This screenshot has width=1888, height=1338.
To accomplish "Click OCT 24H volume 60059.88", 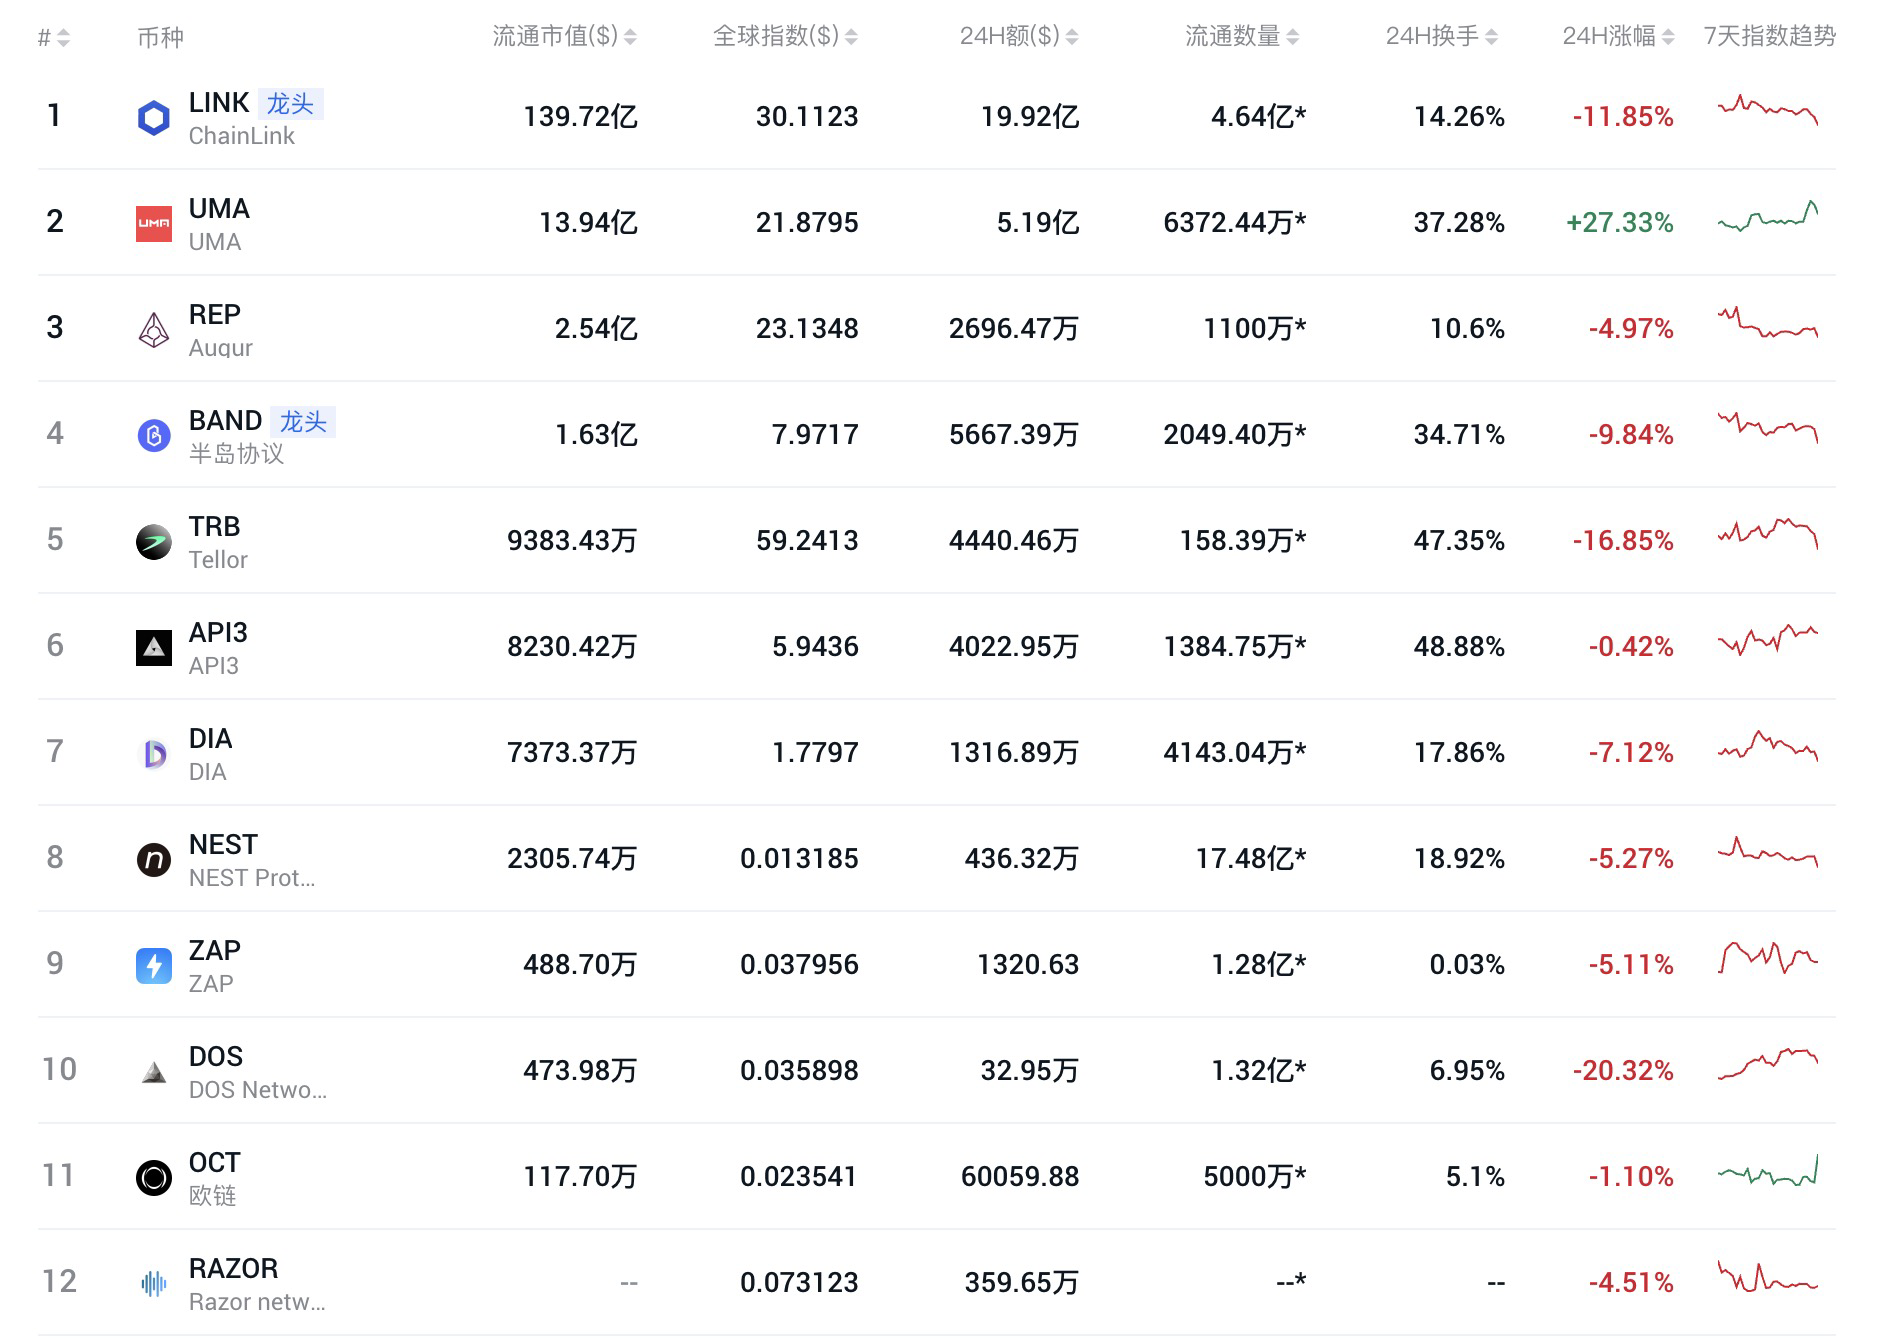I will [1020, 1177].
